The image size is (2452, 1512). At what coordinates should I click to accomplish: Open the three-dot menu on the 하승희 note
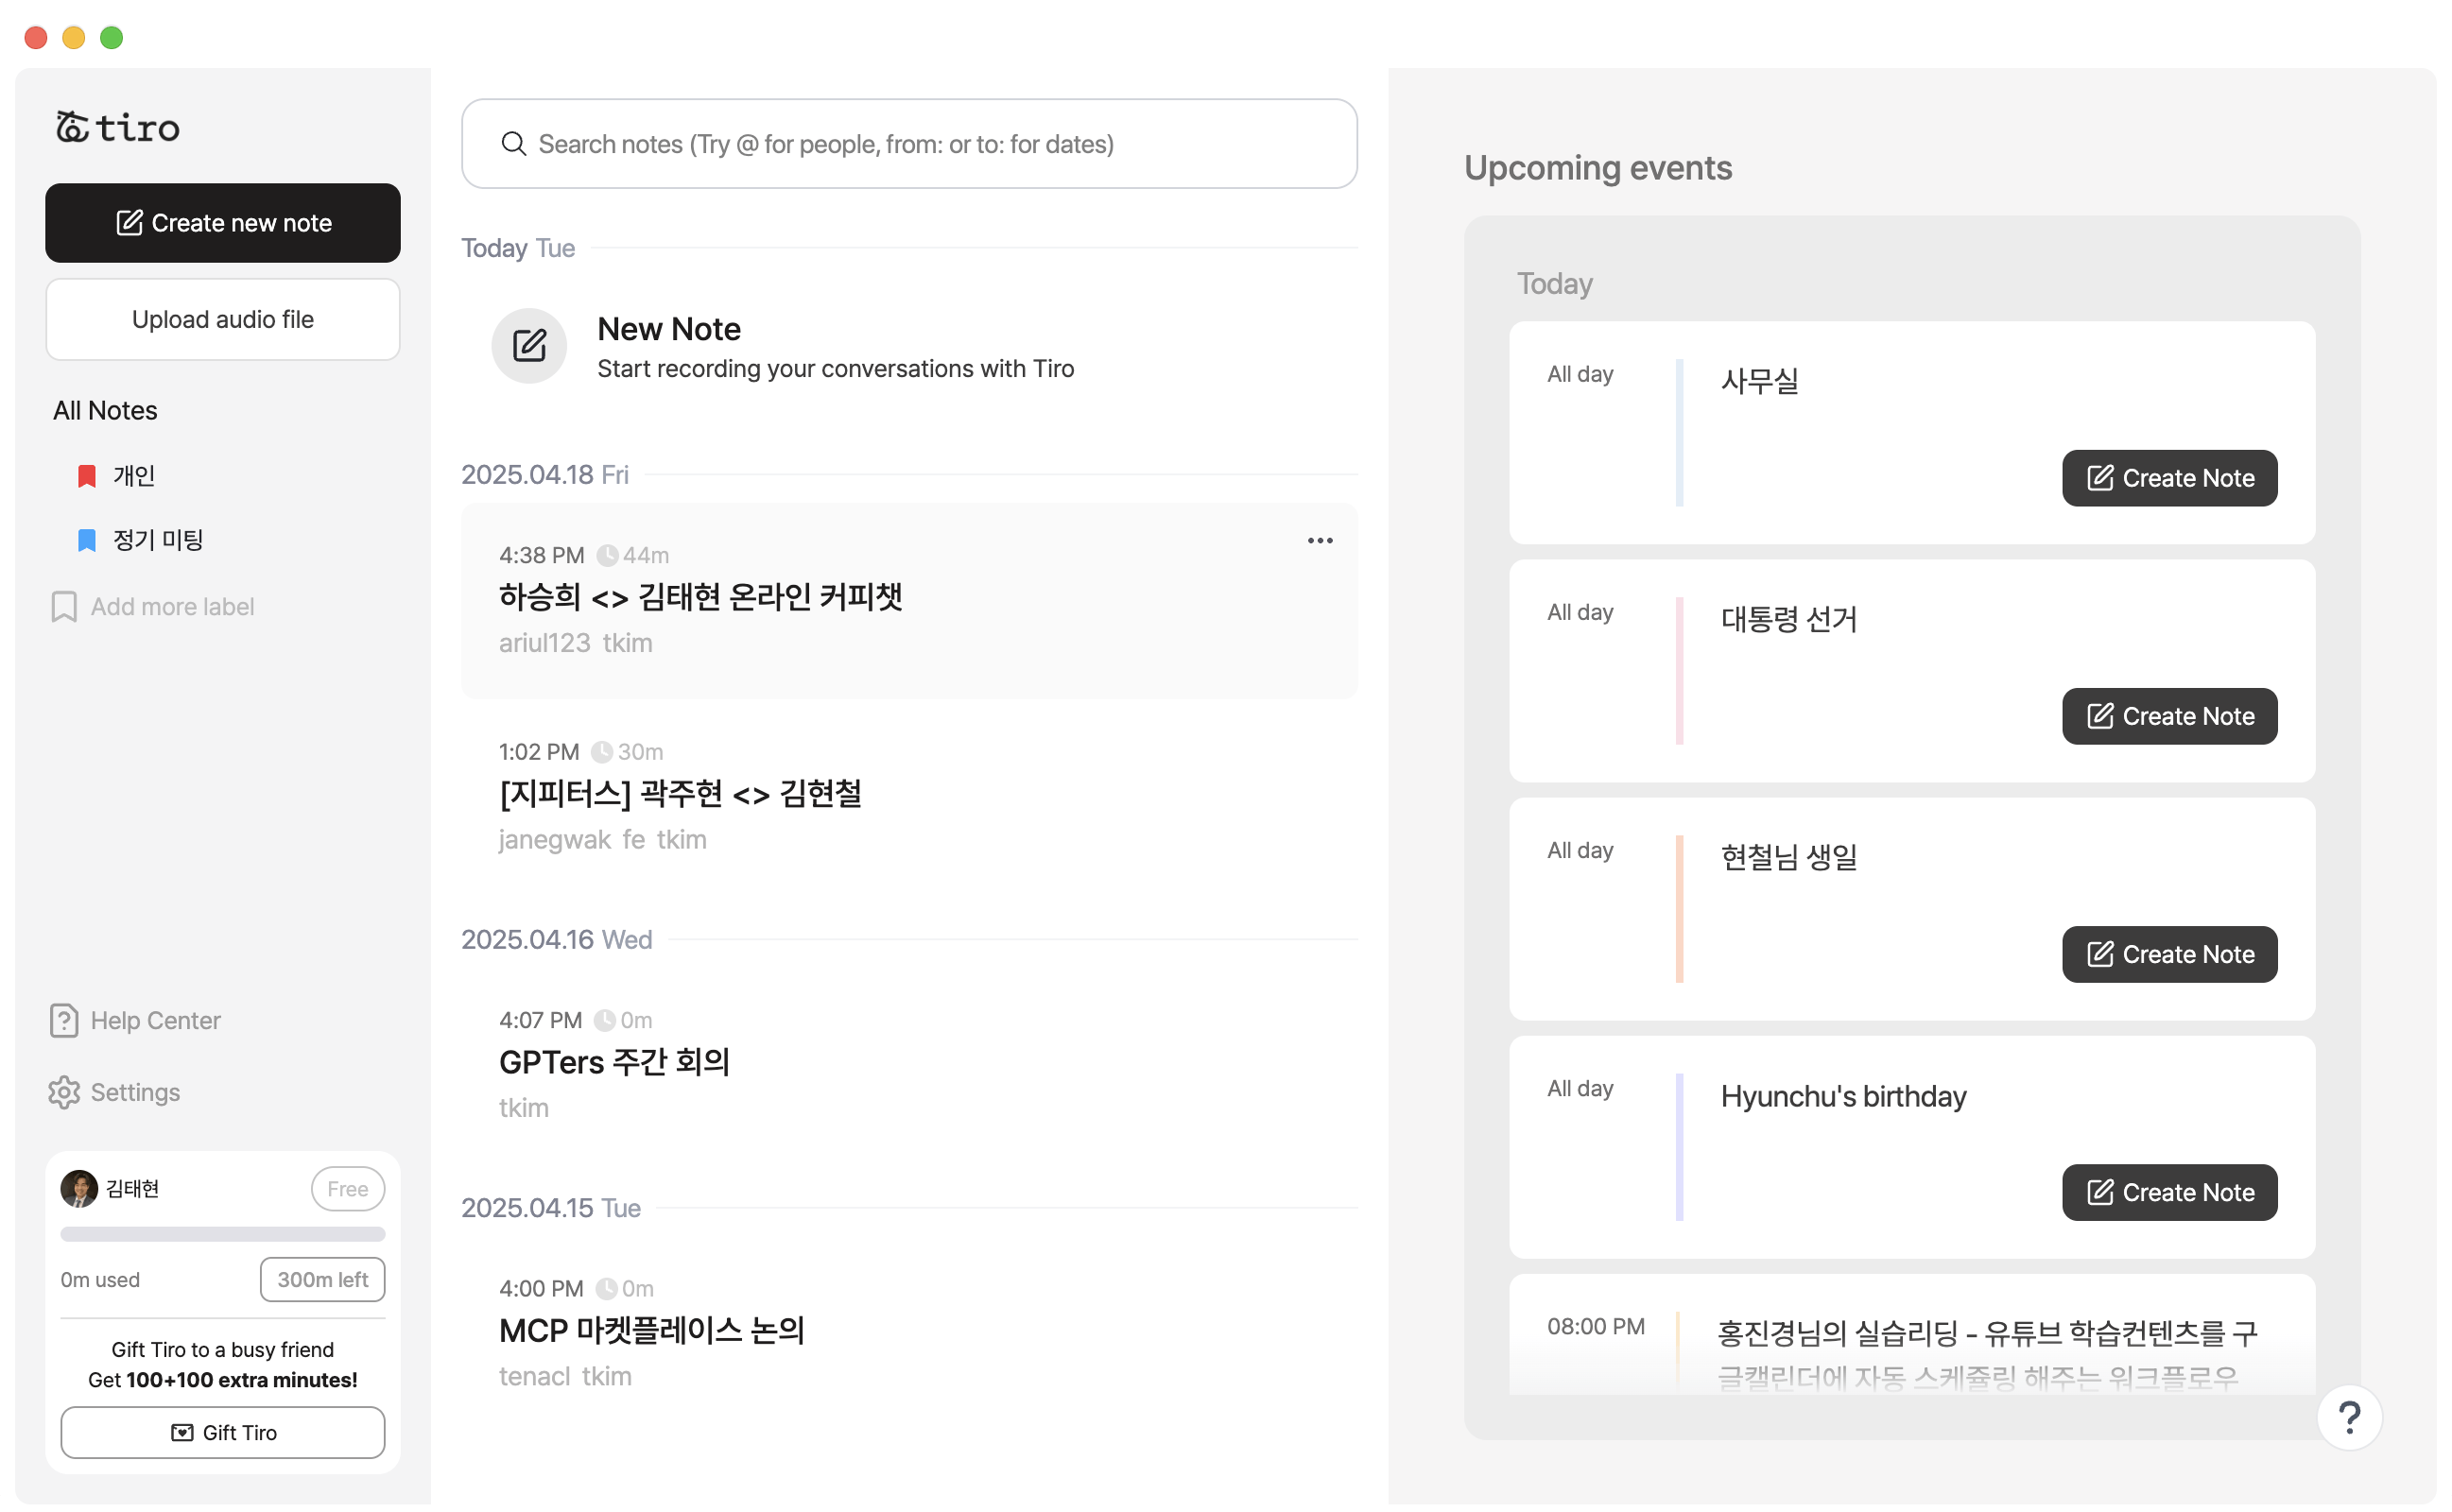coord(1320,541)
